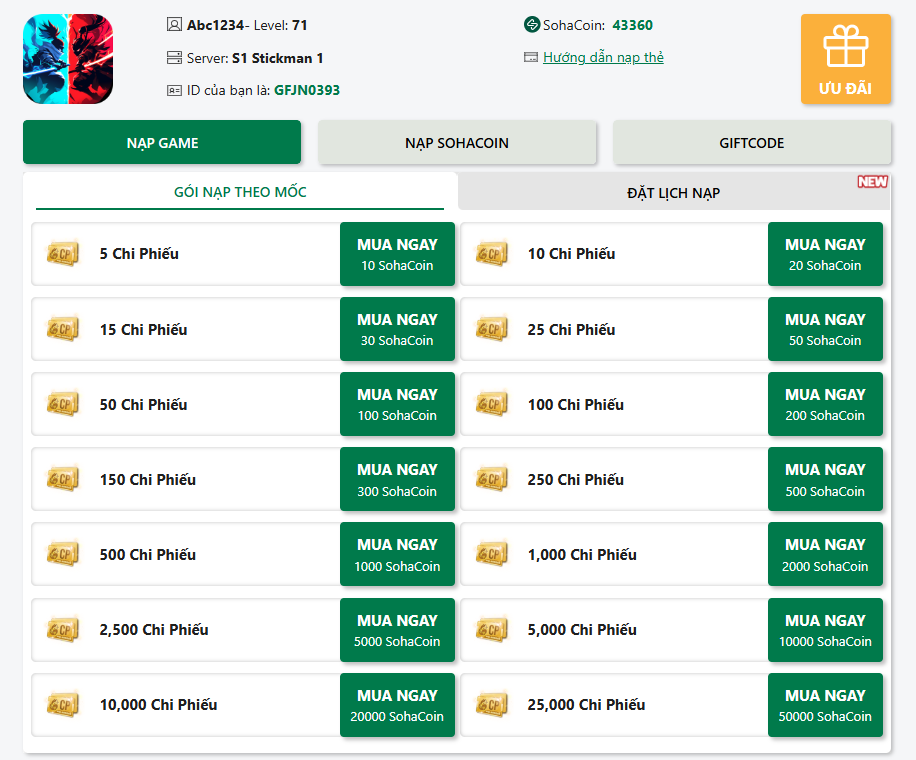Buy 150 Chi Phiếu for 300 SohaCoin
The image size is (916, 760).
coord(397,479)
